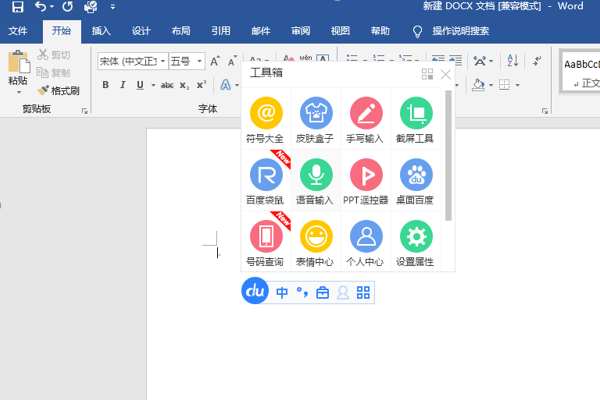This screenshot has width=600, height=400.
Task: Click the shading paint bucket button
Action: [x=478, y=85]
